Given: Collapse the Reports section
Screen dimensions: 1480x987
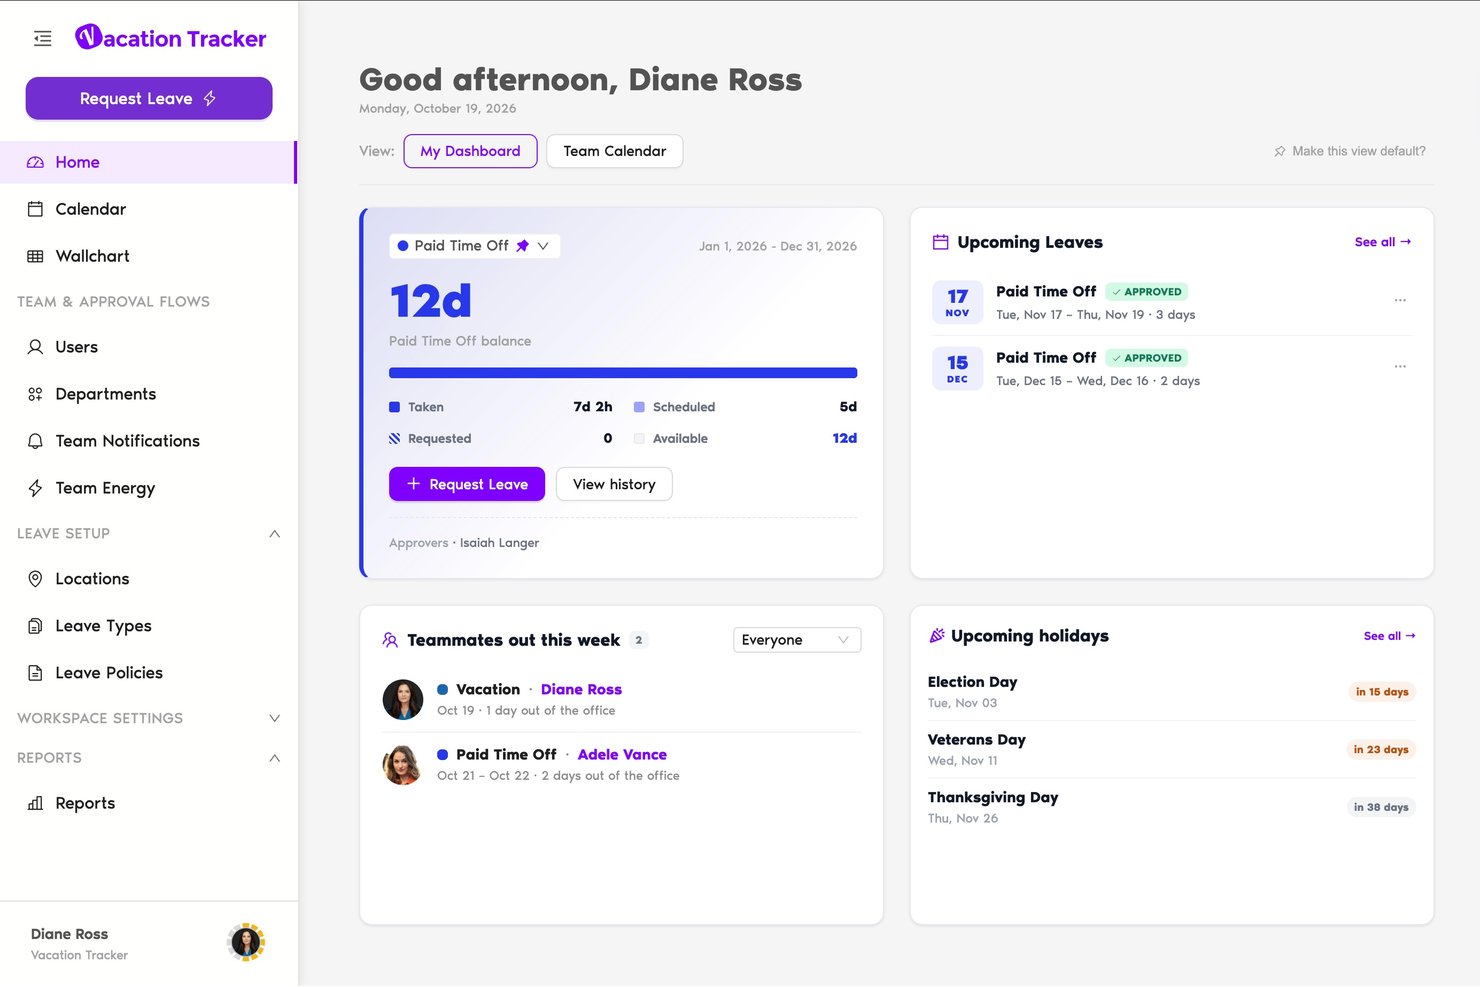Looking at the screenshot, I should pos(275,758).
